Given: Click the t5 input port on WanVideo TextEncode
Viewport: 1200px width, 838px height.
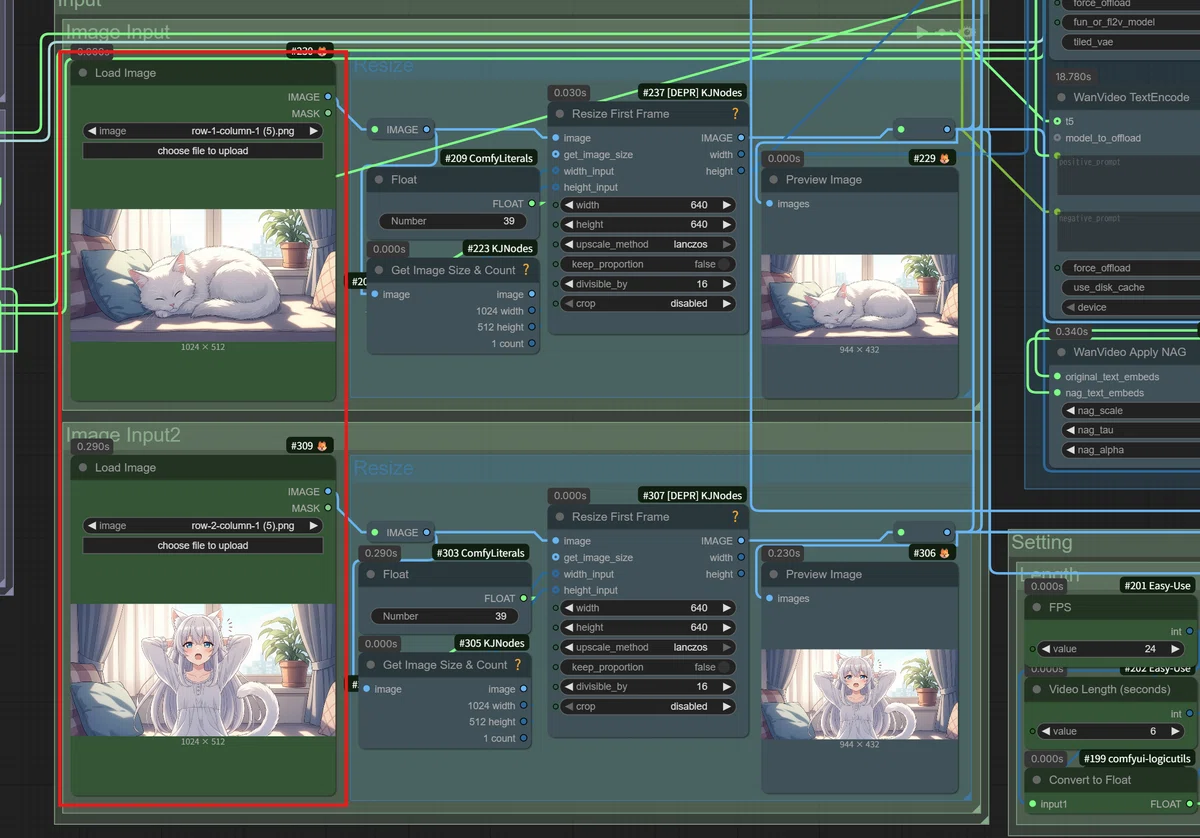Looking at the screenshot, I should pyautogui.click(x=1056, y=121).
